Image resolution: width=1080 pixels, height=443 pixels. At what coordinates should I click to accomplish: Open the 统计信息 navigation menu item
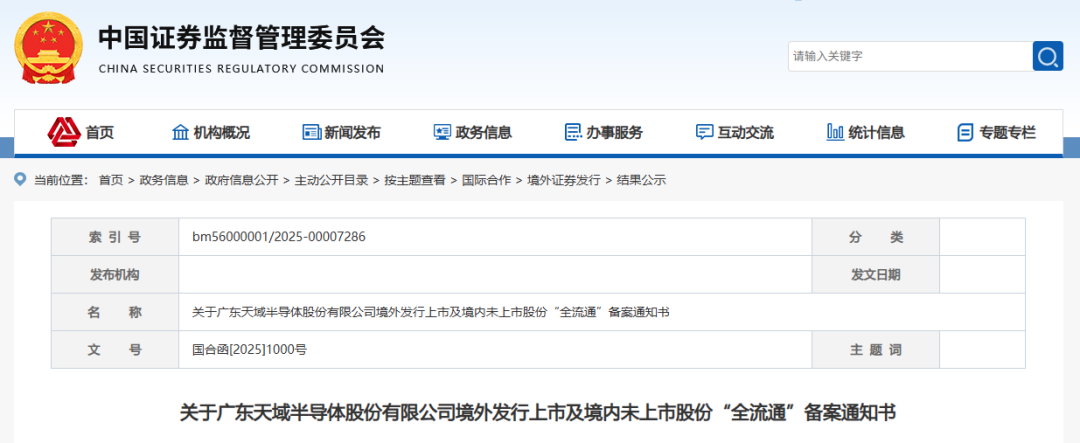[876, 133]
